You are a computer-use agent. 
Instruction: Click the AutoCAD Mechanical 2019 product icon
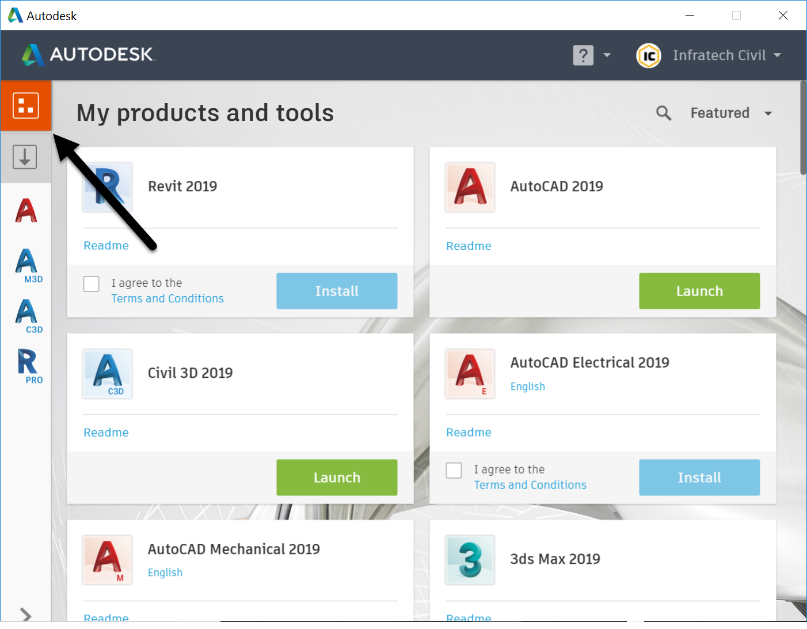[x=108, y=560]
